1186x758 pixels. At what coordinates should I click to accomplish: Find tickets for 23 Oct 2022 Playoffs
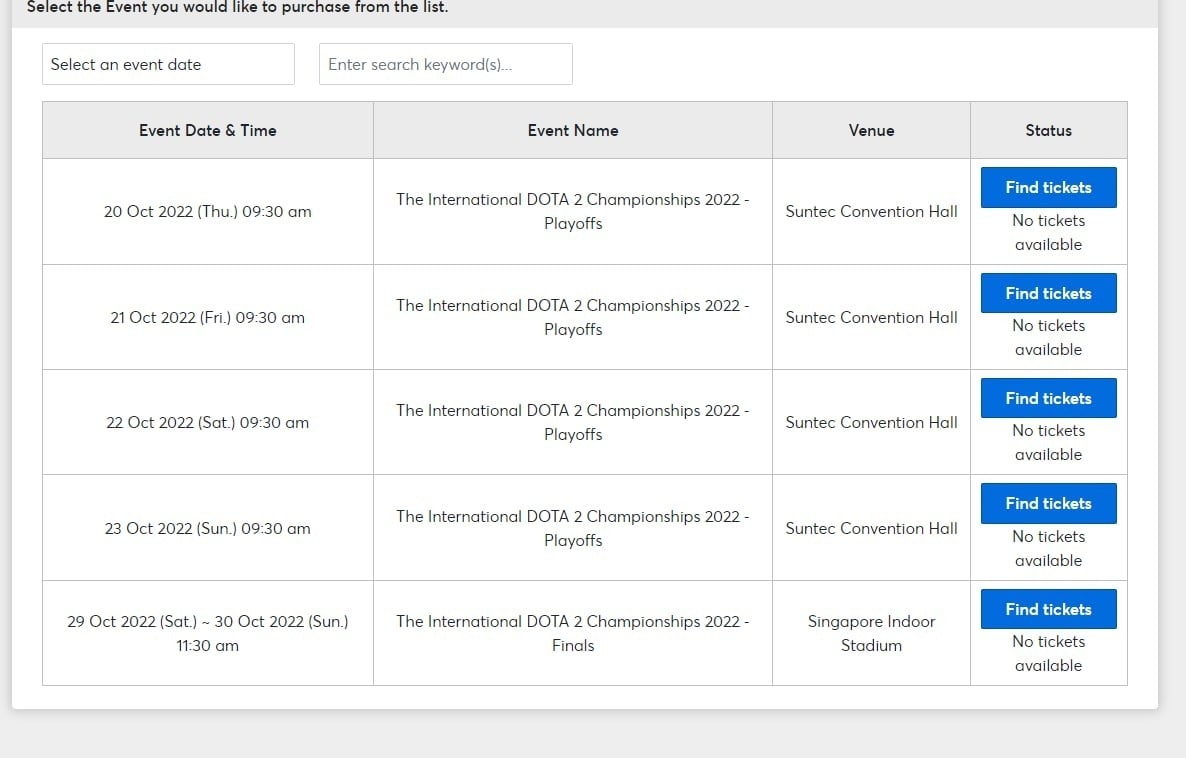(x=1048, y=504)
